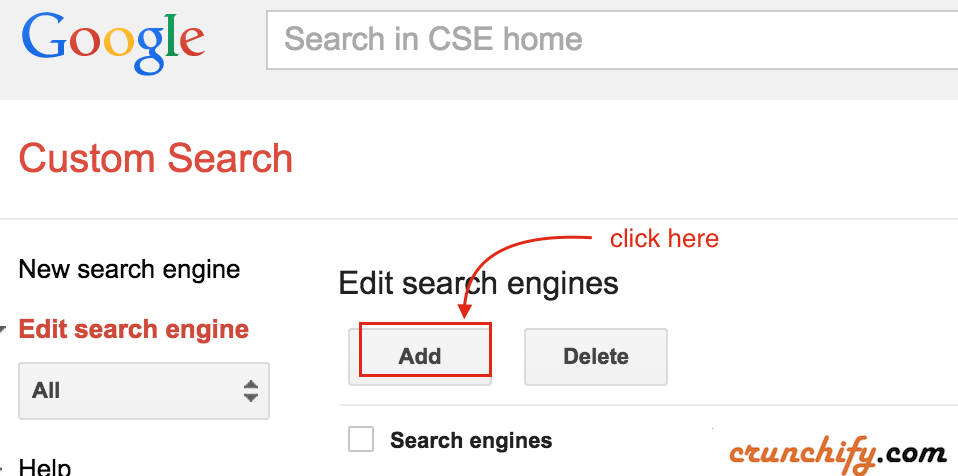Click the Add button
The image size is (958, 476).
click(420, 356)
